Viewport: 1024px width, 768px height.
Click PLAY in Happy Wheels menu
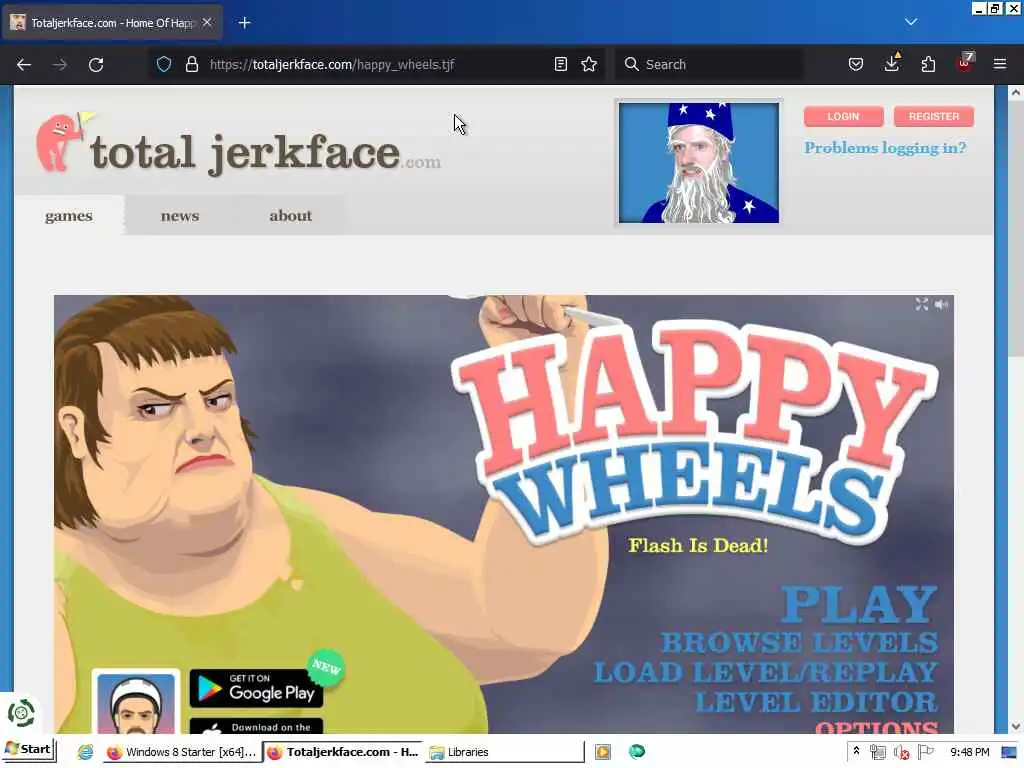tap(859, 603)
